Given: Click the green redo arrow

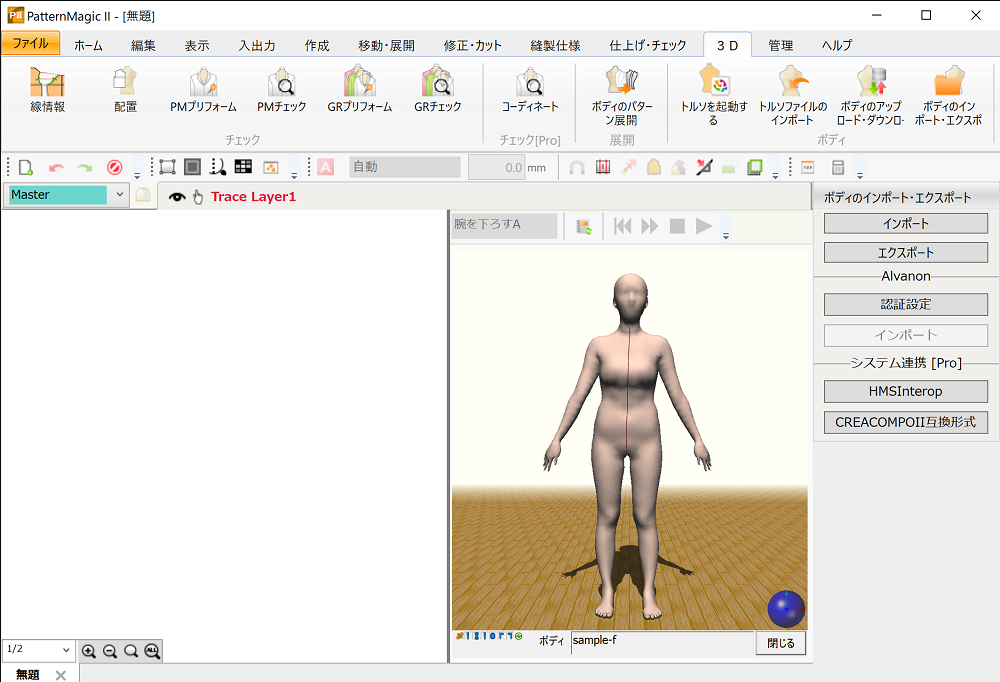Looking at the screenshot, I should pyautogui.click(x=84, y=168).
